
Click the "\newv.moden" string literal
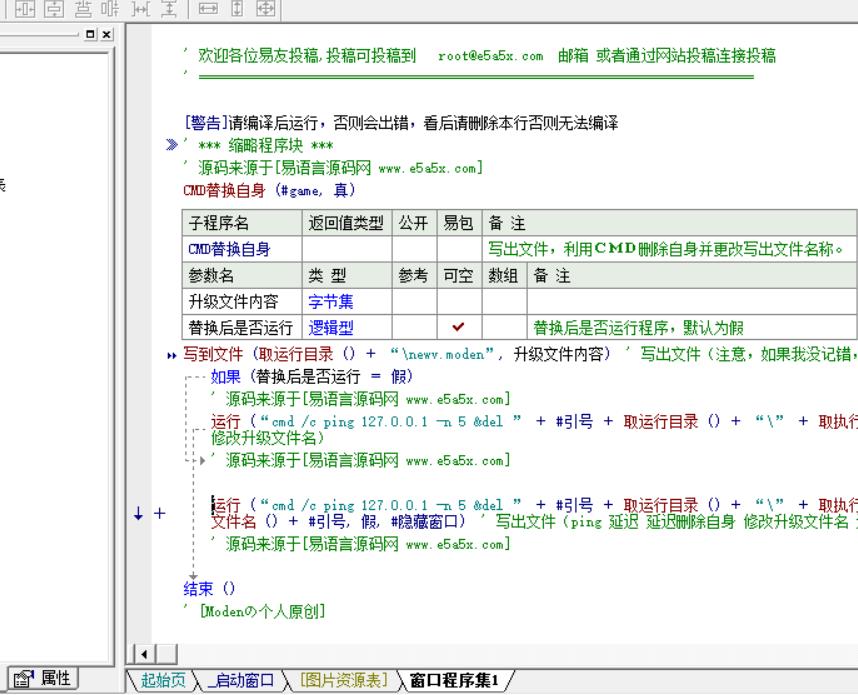coord(442,355)
